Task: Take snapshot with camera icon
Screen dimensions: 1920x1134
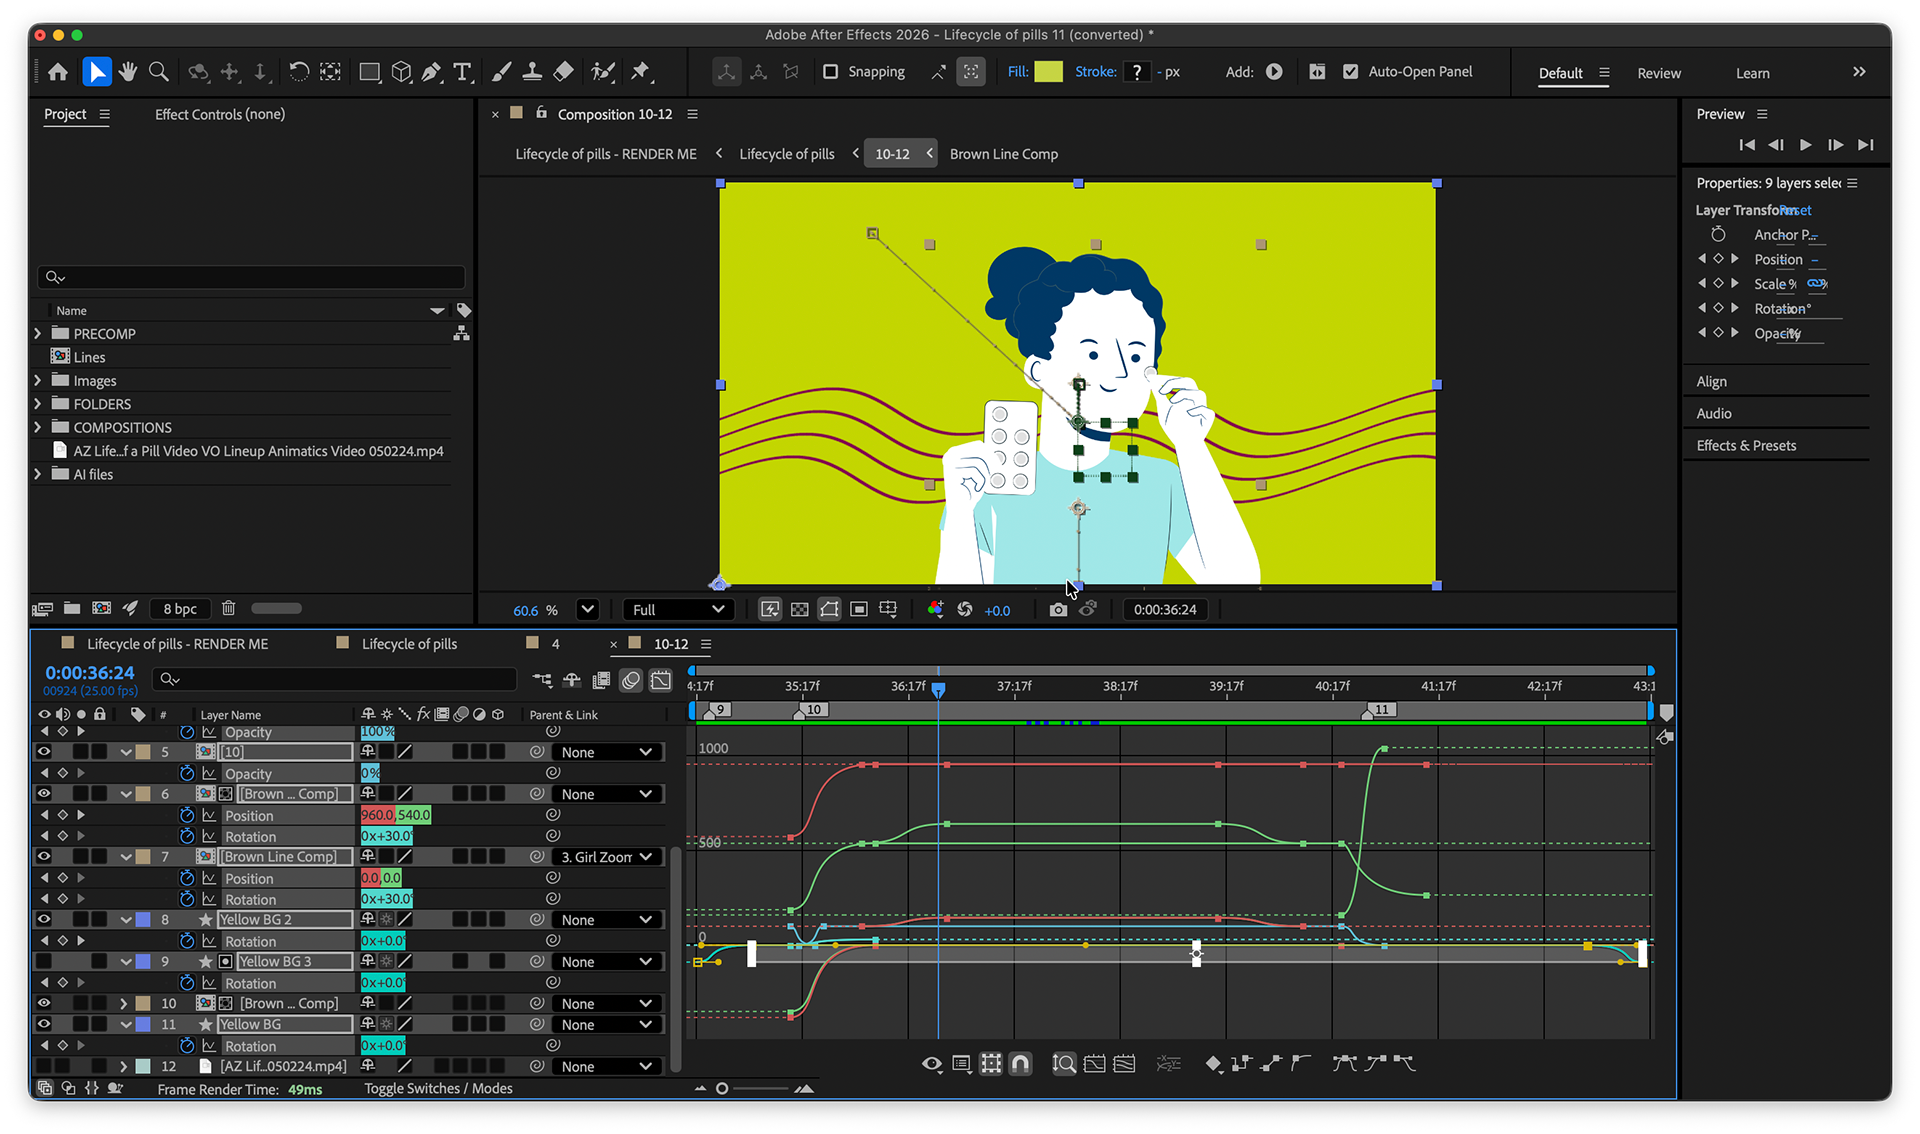Action: click(1058, 609)
